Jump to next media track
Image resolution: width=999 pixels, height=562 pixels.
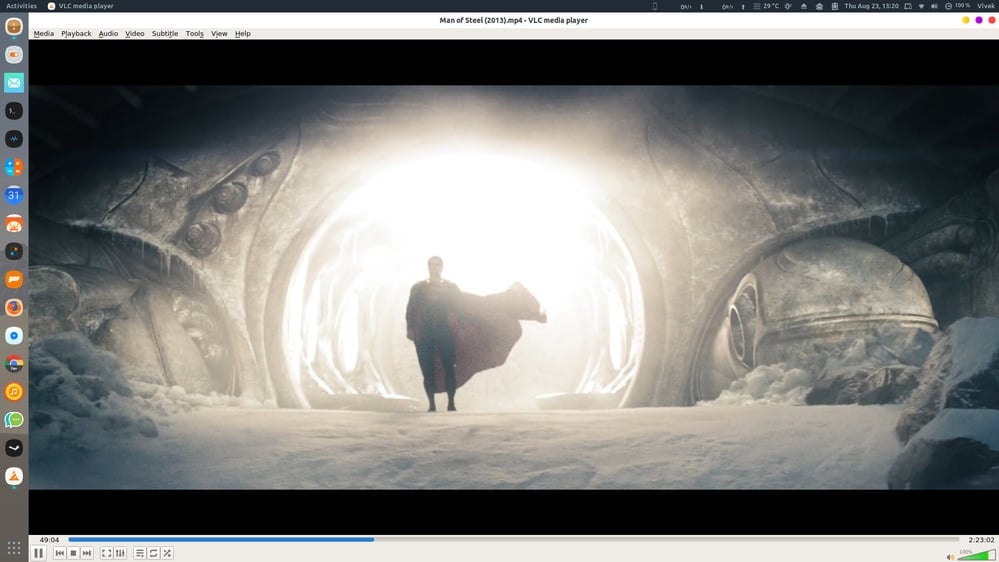point(87,553)
